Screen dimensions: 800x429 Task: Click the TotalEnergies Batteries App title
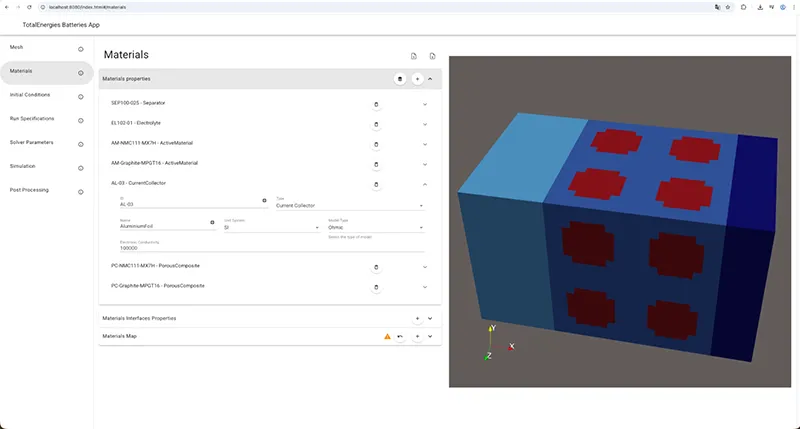pyautogui.click(x=61, y=24)
